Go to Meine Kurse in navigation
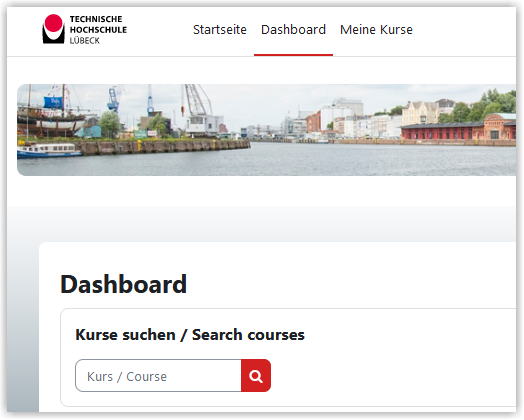524x420 pixels. (376, 29)
